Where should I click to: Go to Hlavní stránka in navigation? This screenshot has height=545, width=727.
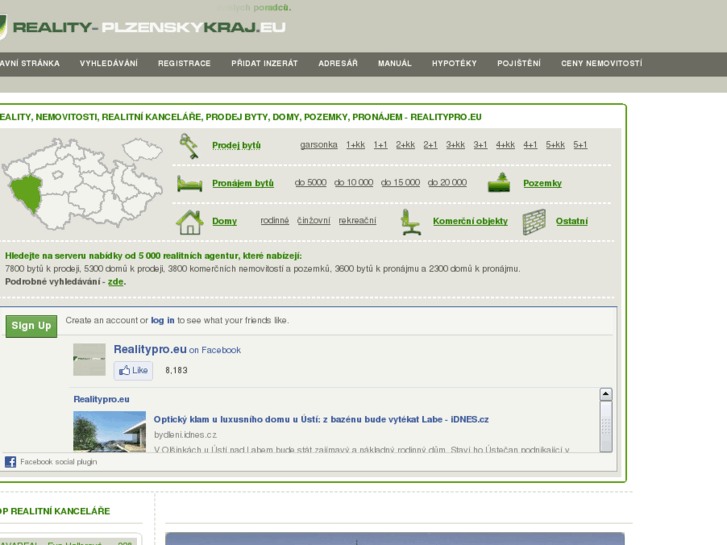click(30, 64)
